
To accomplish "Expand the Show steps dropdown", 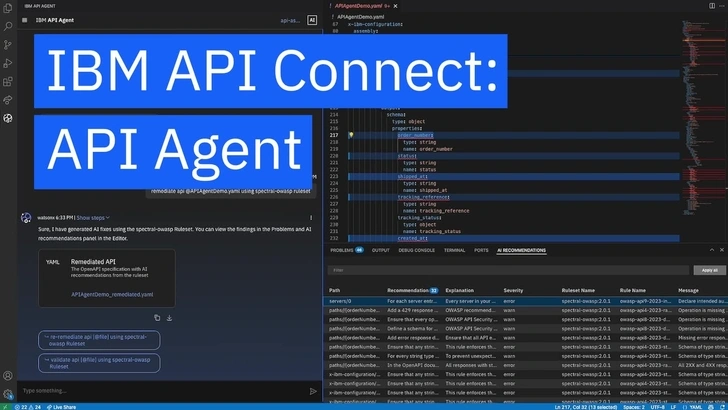I will coord(93,217).
